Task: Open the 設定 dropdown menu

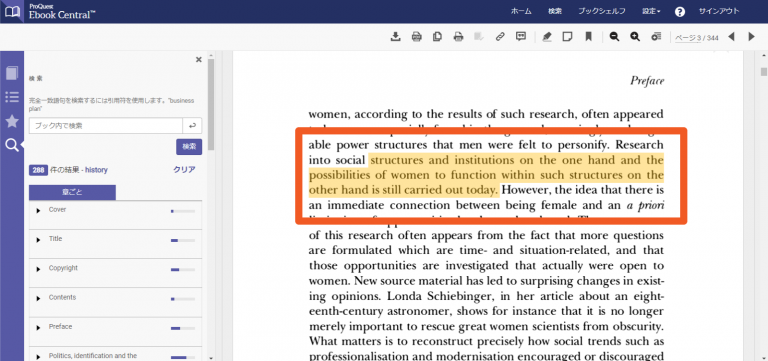Action: coord(651,11)
